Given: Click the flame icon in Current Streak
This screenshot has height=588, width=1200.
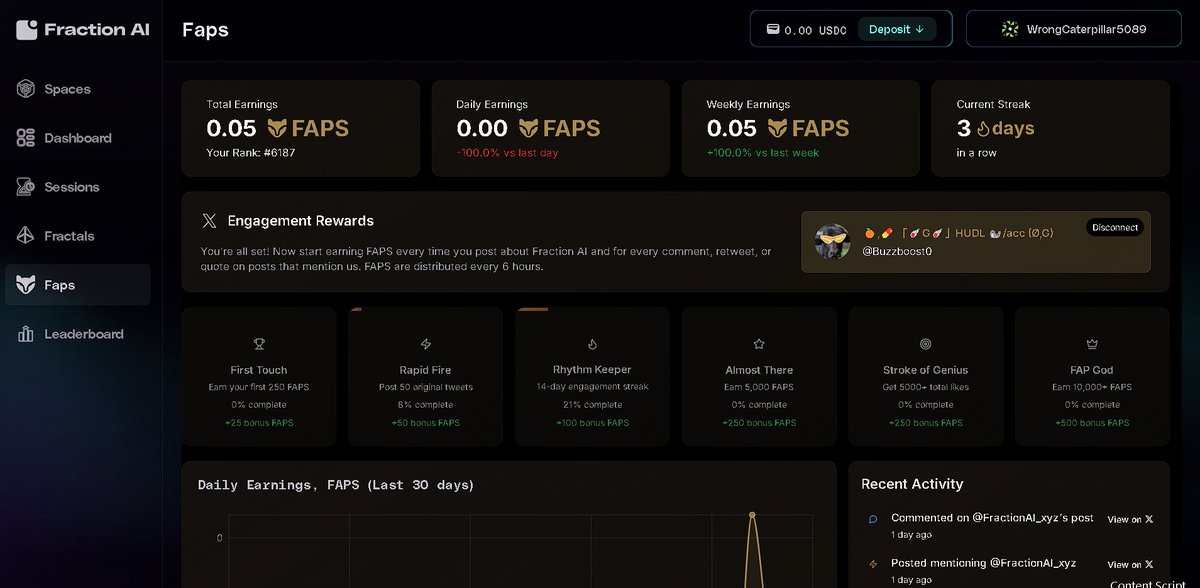Looking at the screenshot, I should pos(982,129).
